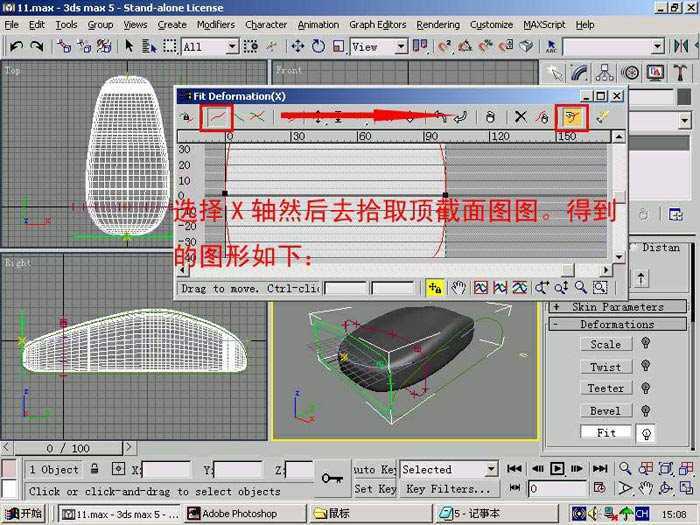Image resolution: width=700 pixels, height=525 pixels.
Task: Open the modifier list dropdown arrow
Action: [684, 121]
